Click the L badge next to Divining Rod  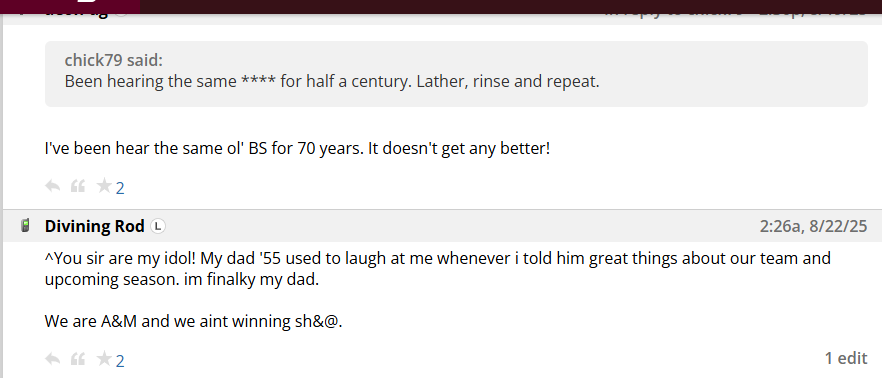click(159, 226)
